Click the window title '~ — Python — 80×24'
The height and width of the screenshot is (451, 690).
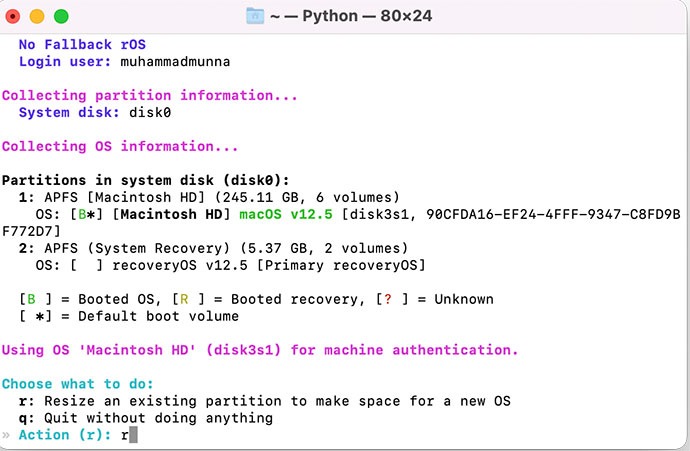(x=351, y=16)
